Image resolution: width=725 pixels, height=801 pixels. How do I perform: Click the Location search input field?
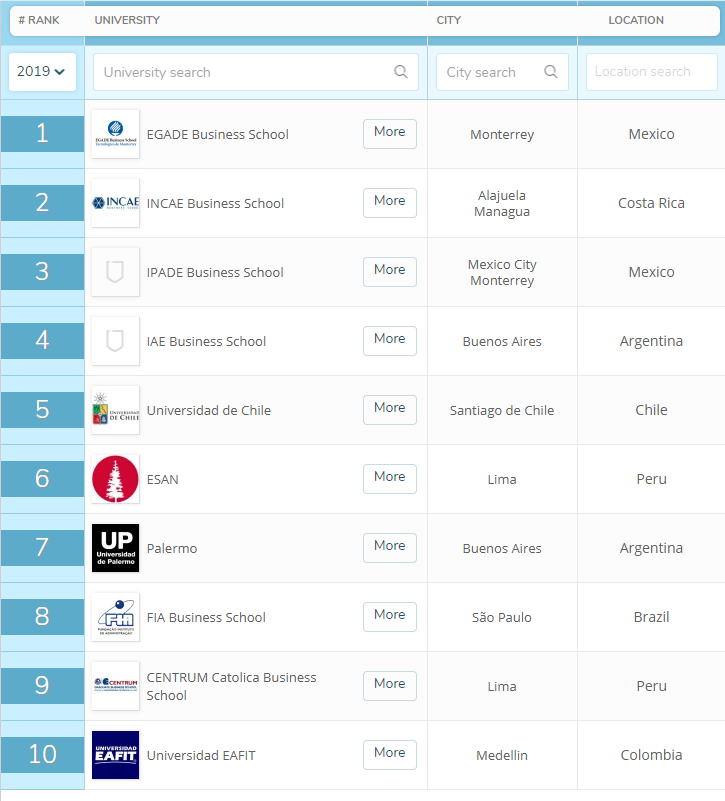(x=650, y=72)
